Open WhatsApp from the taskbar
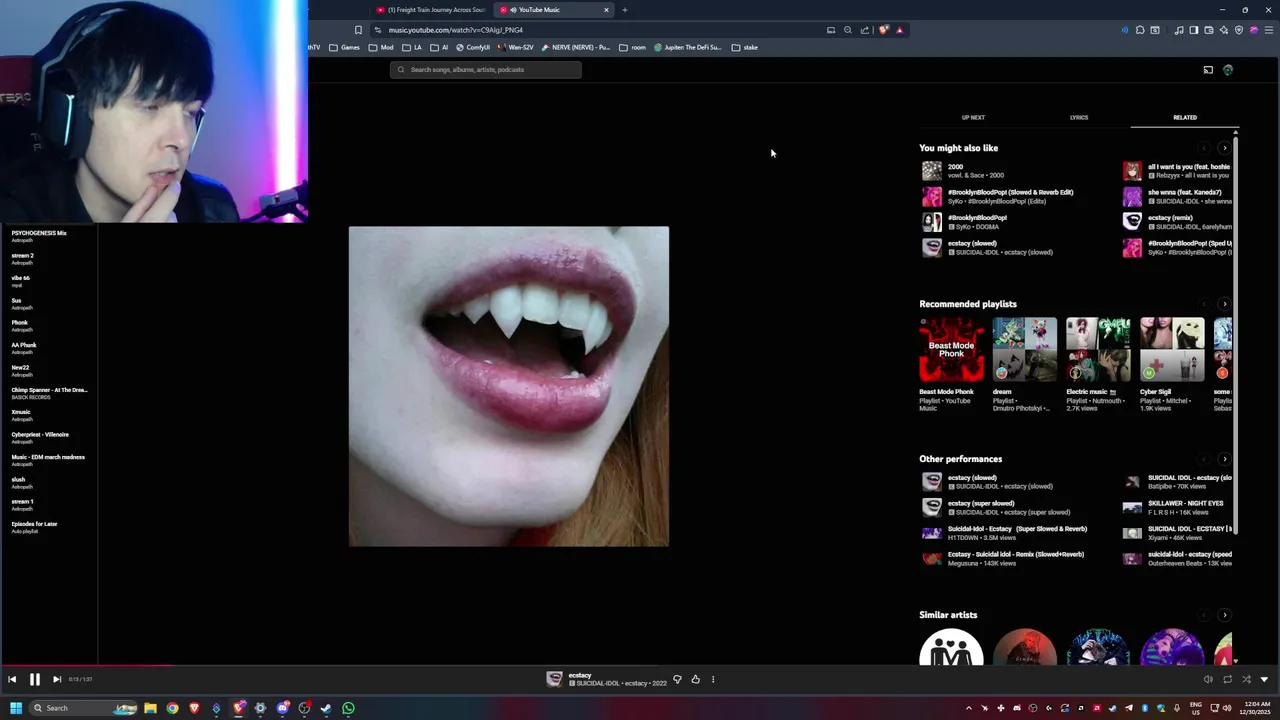This screenshot has width=1280, height=720. click(x=348, y=708)
